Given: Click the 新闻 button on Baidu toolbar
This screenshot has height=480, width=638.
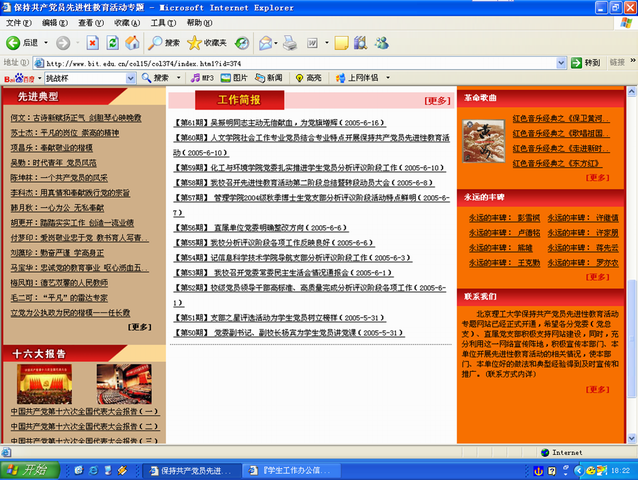Looking at the screenshot, I should pos(269,78).
